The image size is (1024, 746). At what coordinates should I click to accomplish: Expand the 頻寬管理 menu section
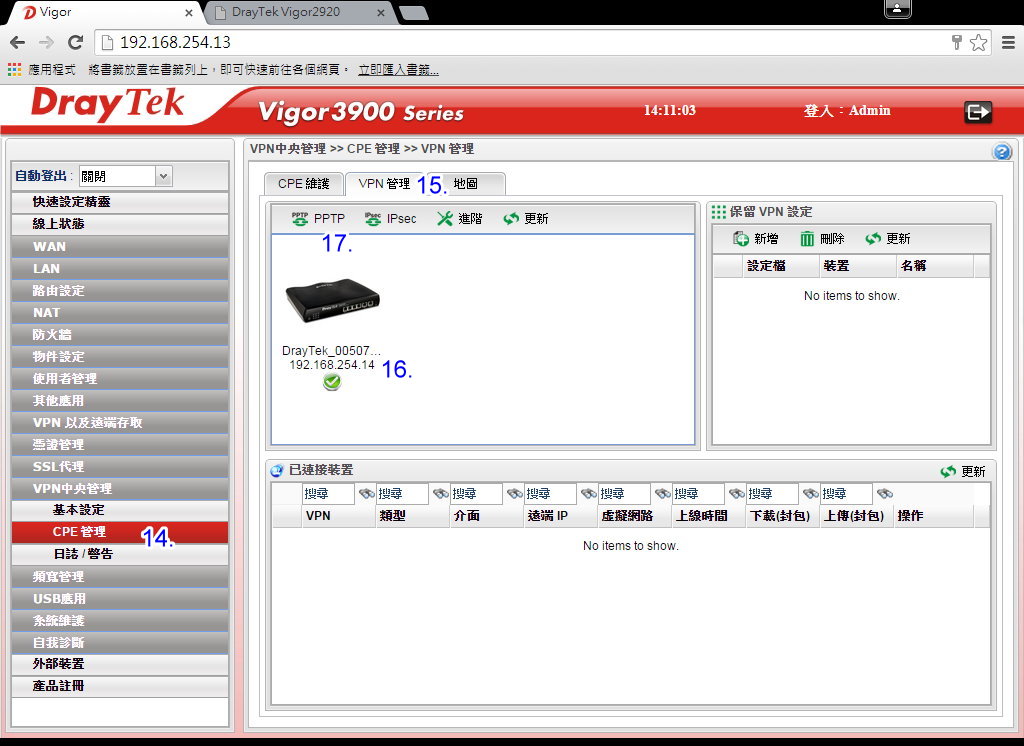pos(120,576)
